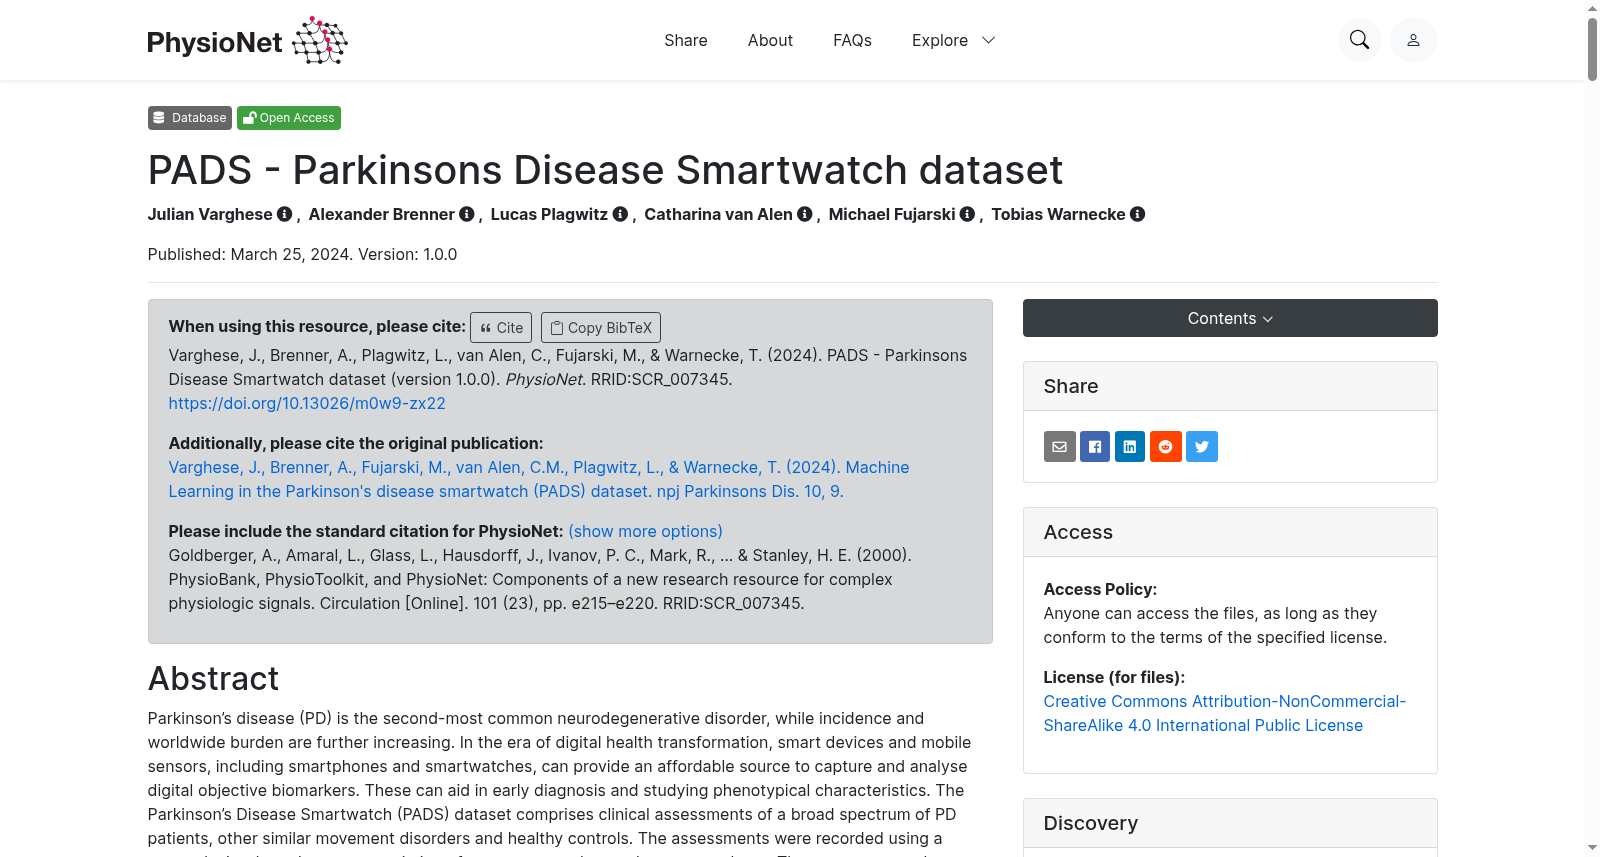The width and height of the screenshot is (1600, 857).
Task: Show info for Lucas Plagwitz
Action: (x=620, y=214)
